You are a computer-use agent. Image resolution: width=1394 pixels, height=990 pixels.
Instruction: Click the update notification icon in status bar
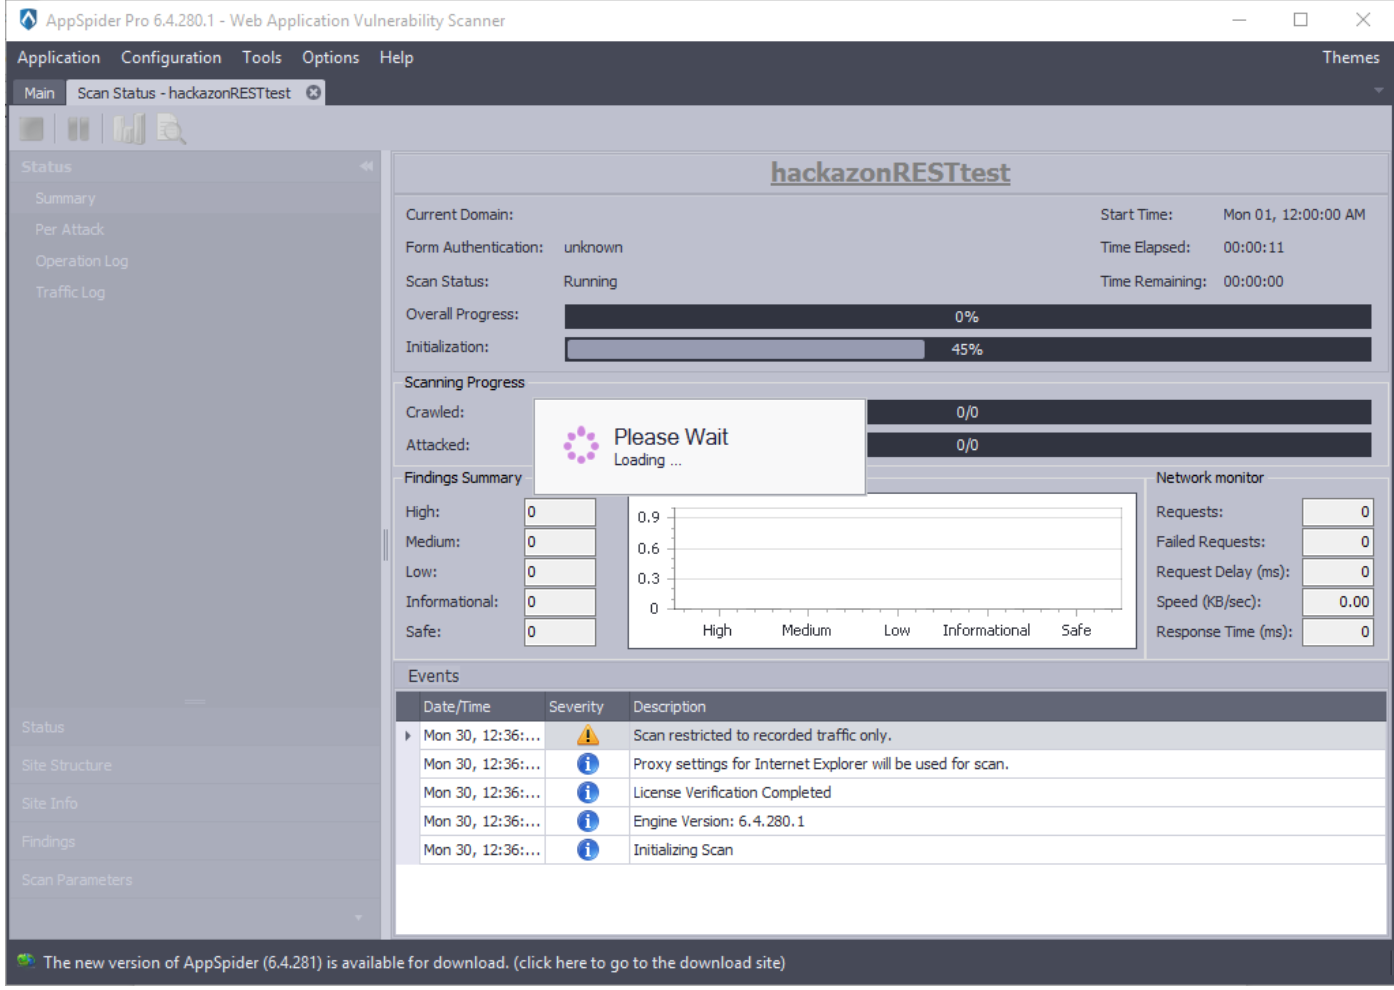tap(26, 963)
